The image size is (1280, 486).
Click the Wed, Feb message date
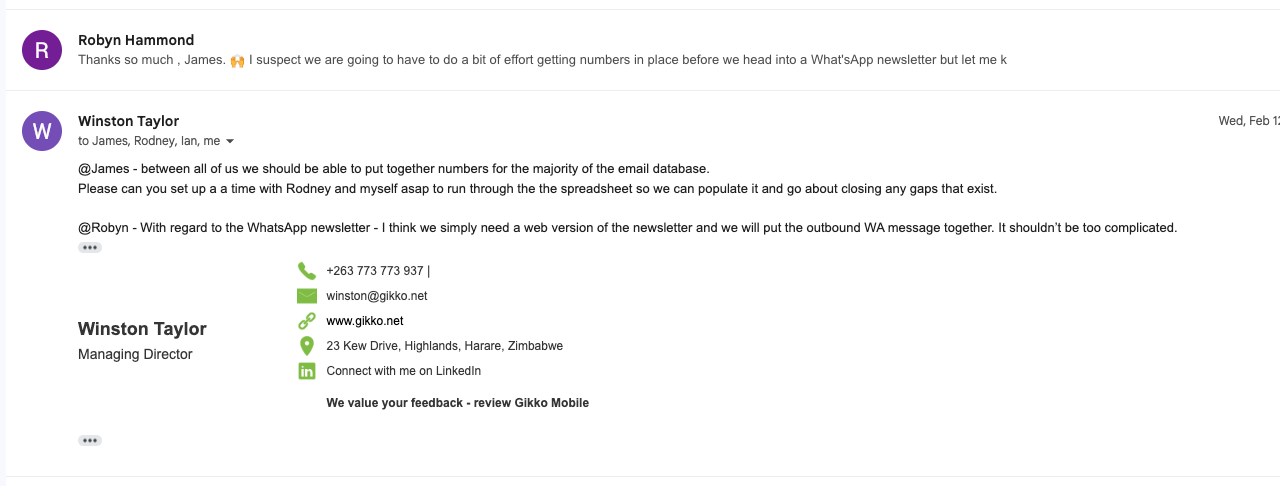pyautogui.click(x=1248, y=121)
